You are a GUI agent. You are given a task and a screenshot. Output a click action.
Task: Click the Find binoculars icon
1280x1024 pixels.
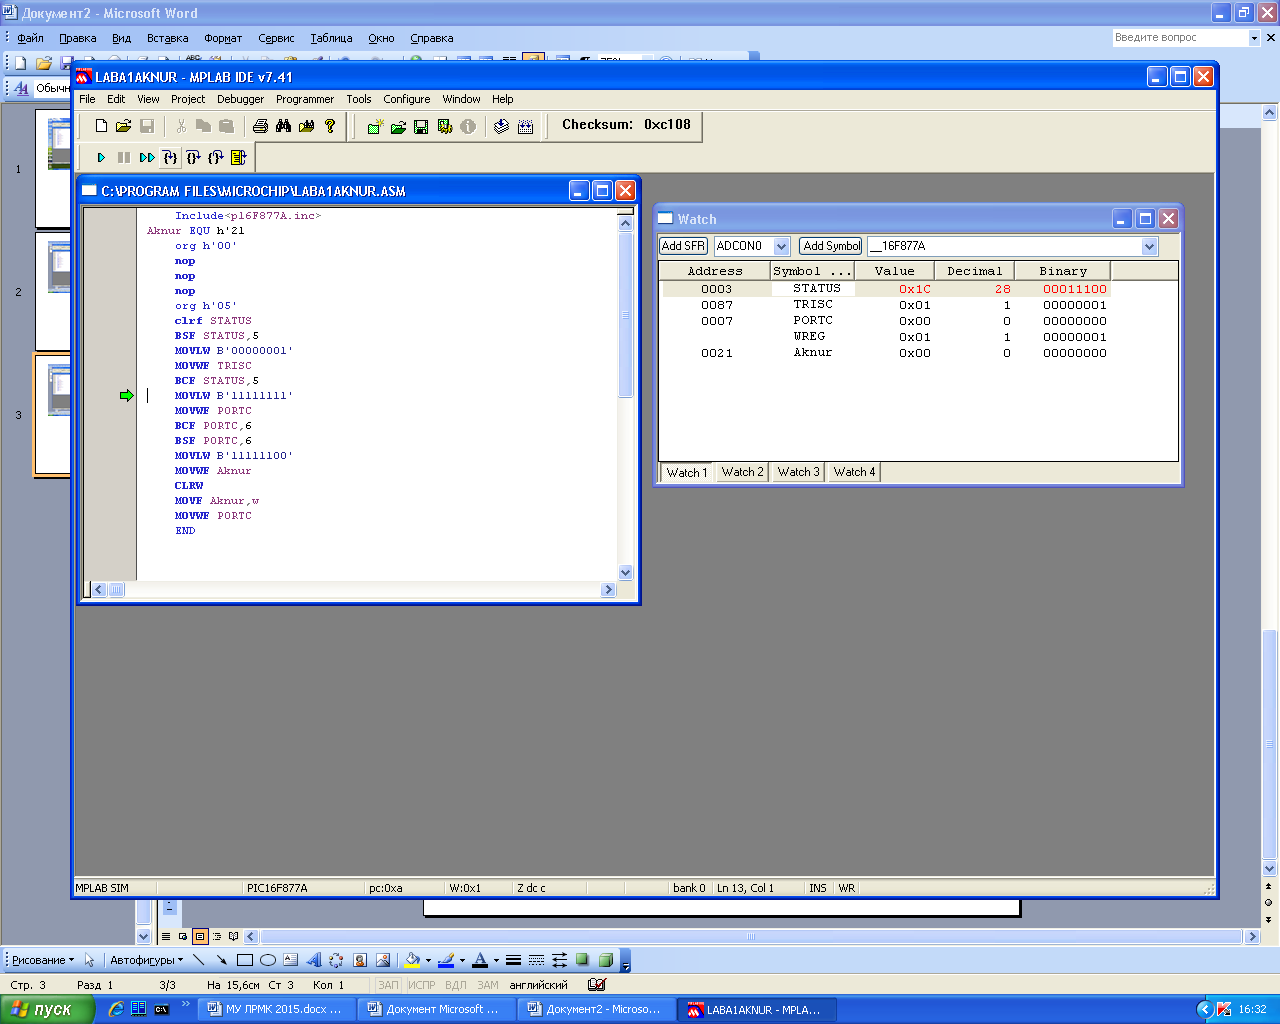click(284, 126)
